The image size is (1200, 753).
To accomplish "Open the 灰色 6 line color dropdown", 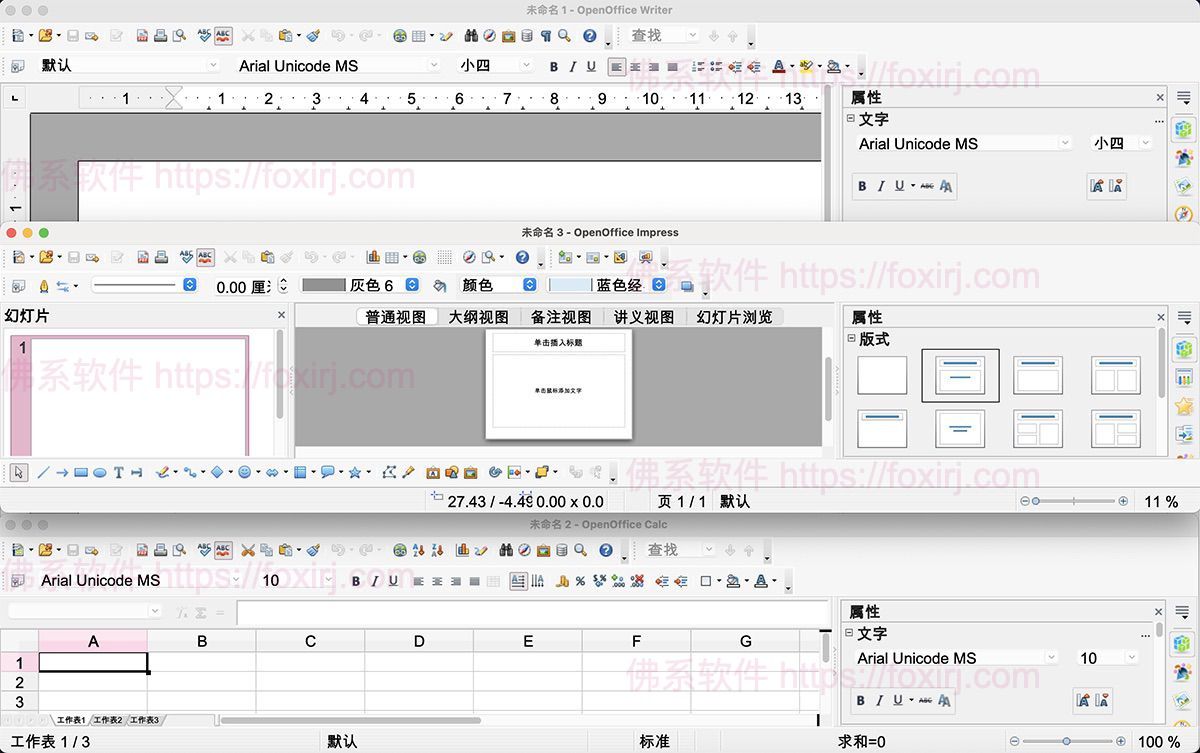I will pyautogui.click(x=412, y=285).
